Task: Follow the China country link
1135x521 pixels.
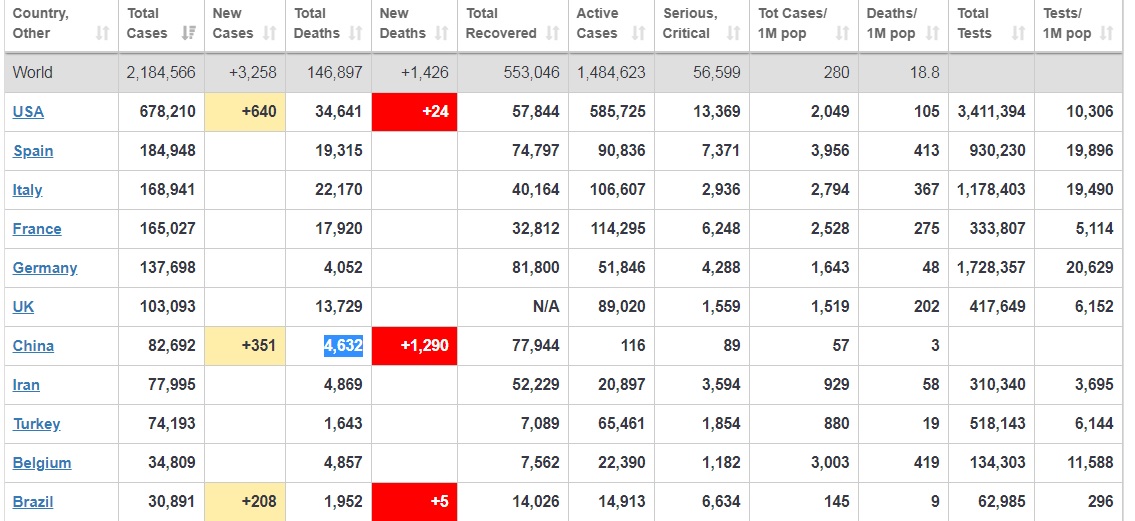Action: [33, 346]
